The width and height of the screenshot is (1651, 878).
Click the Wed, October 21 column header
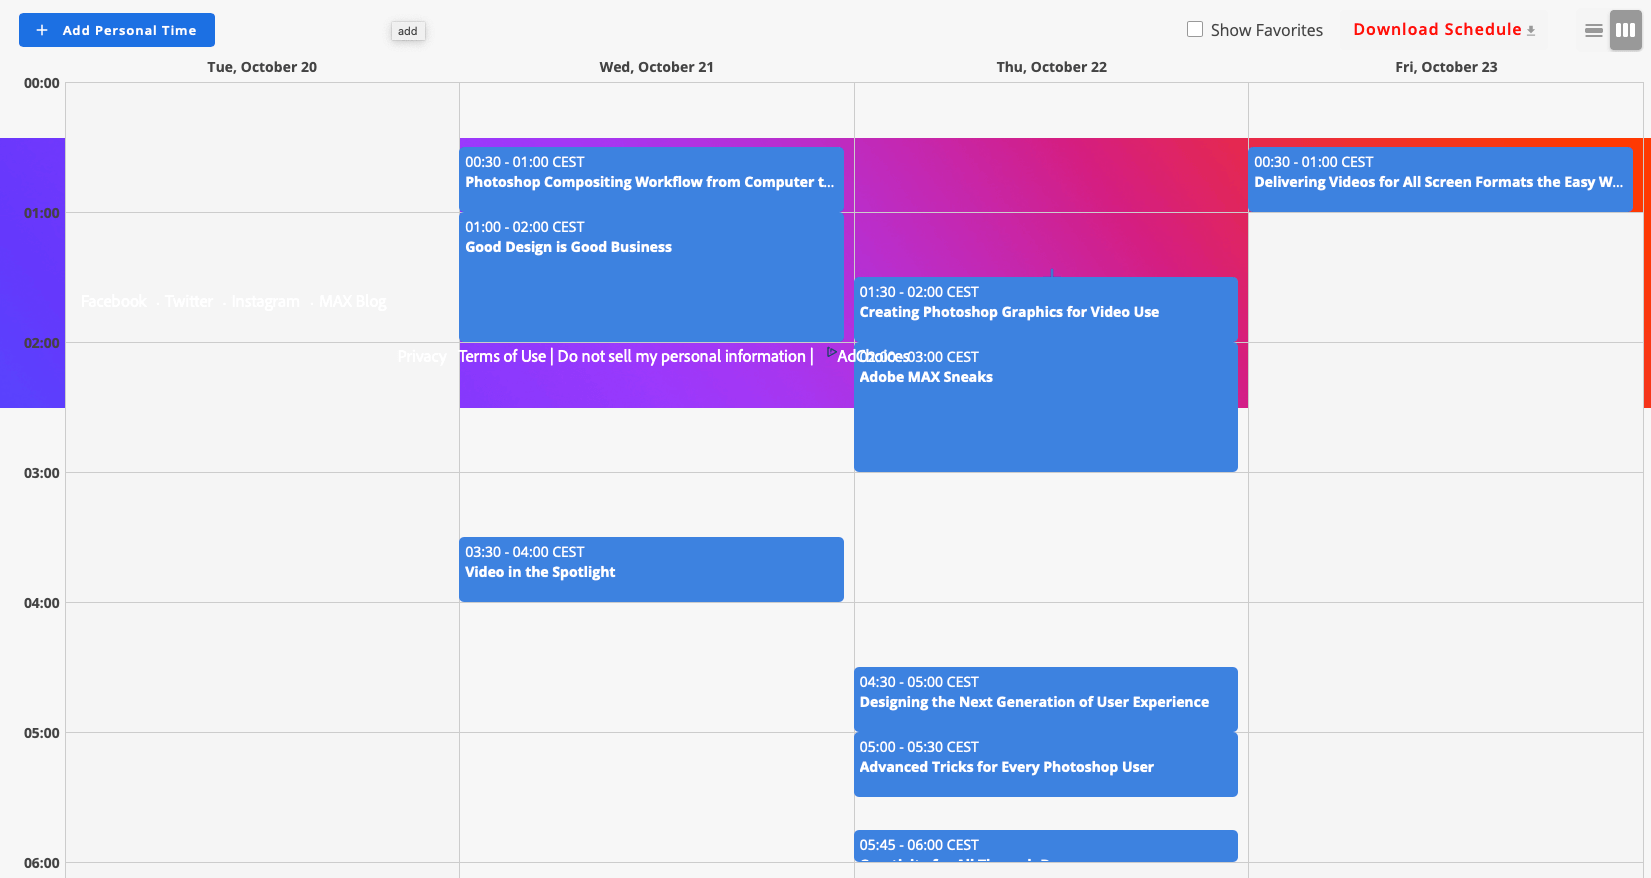tap(657, 67)
